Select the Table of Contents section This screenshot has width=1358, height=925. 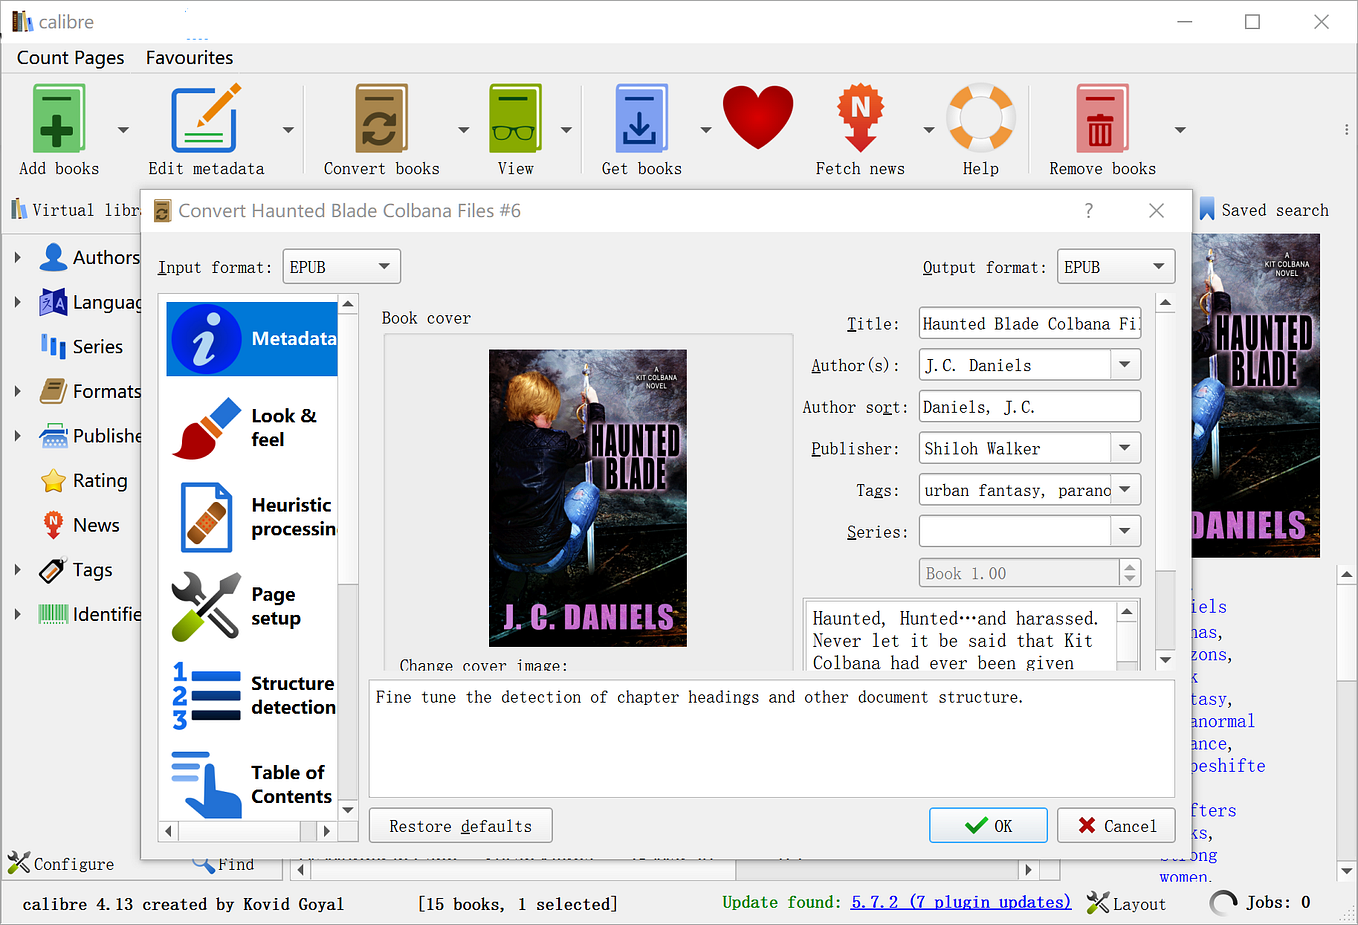pyautogui.click(x=252, y=783)
